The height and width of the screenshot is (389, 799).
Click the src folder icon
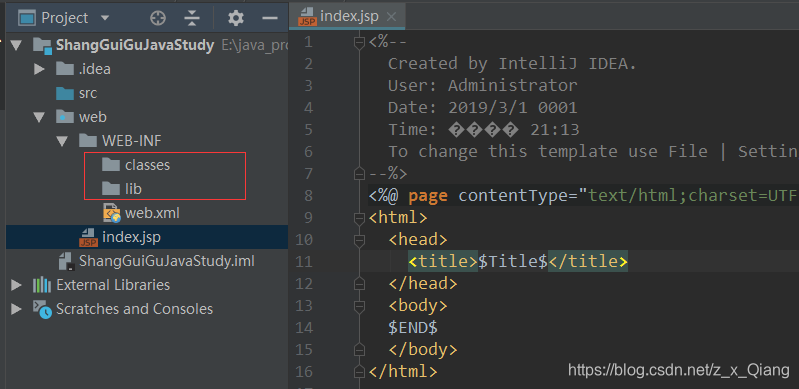[65, 93]
